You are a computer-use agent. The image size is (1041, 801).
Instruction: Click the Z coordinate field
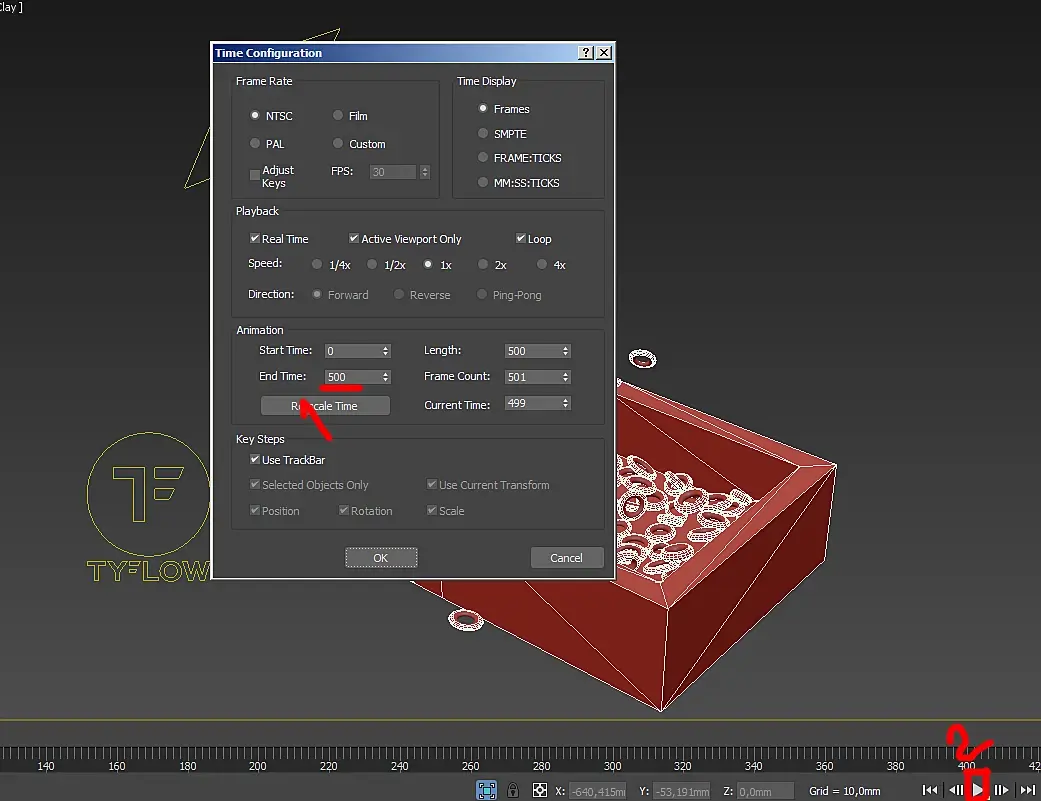[x=765, y=791]
